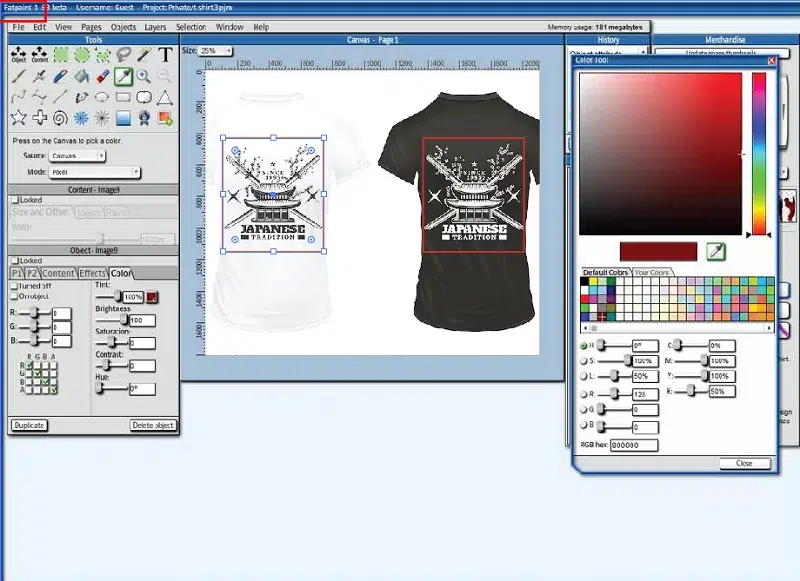Pick the Triangle shape tool
The width and height of the screenshot is (800, 581).
pyautogui.click(x=165, y=97)
